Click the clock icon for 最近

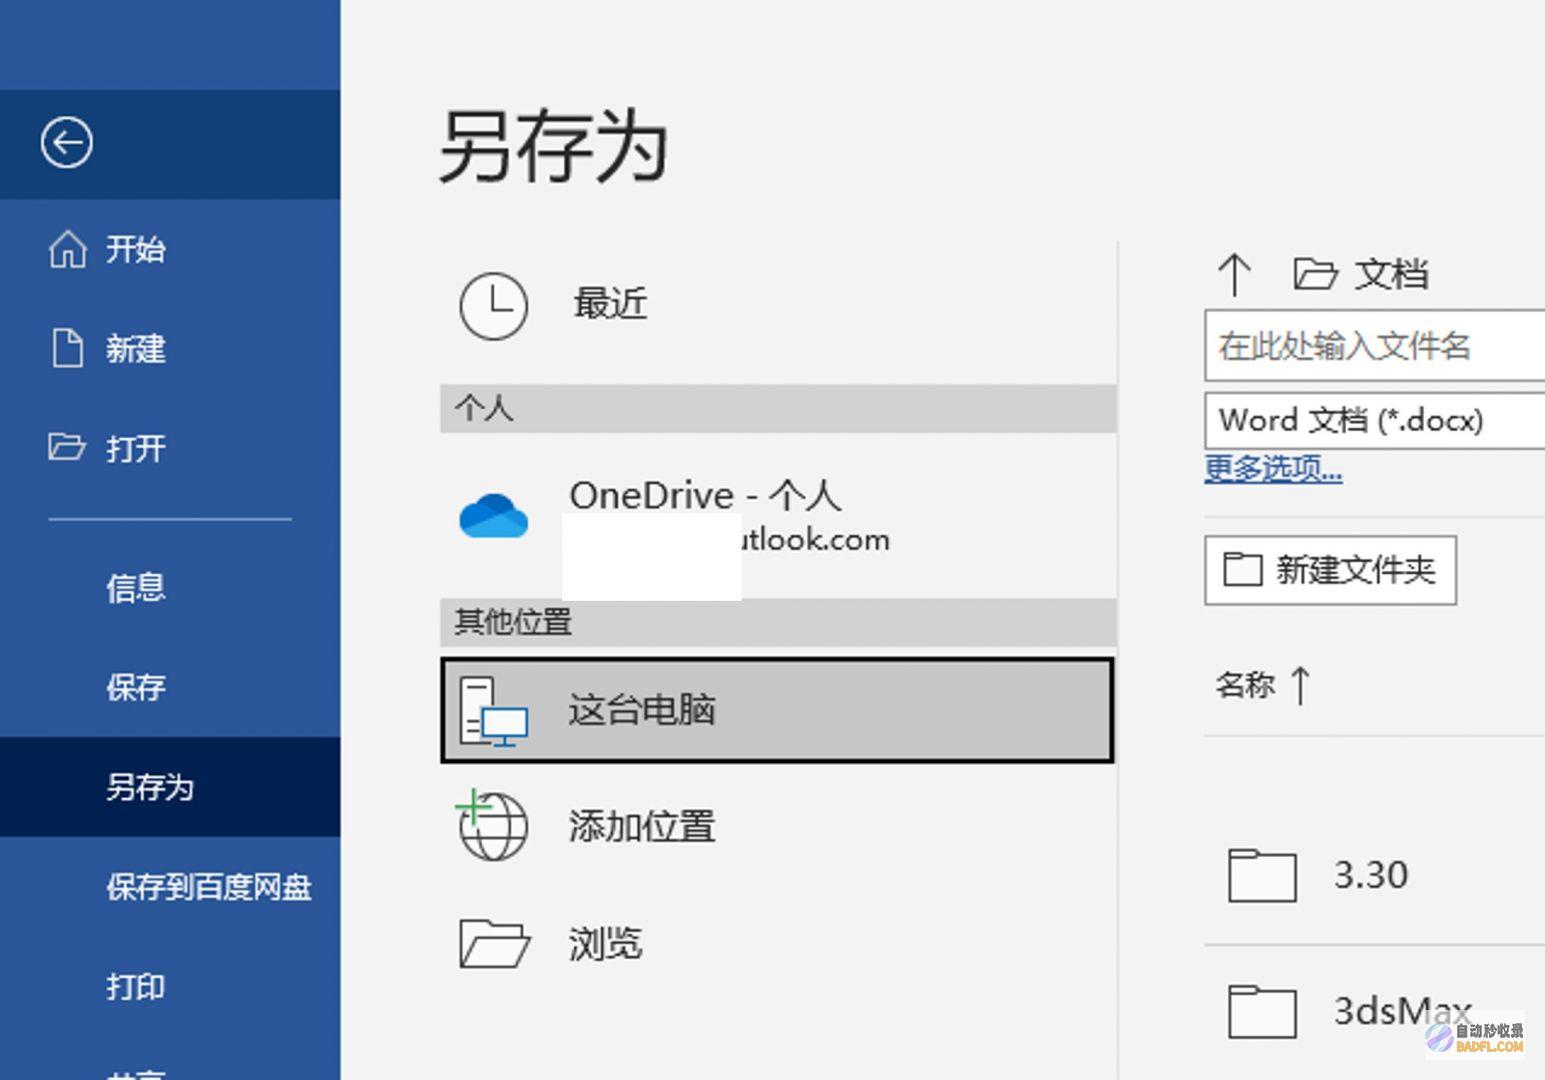tap(493, 305)
